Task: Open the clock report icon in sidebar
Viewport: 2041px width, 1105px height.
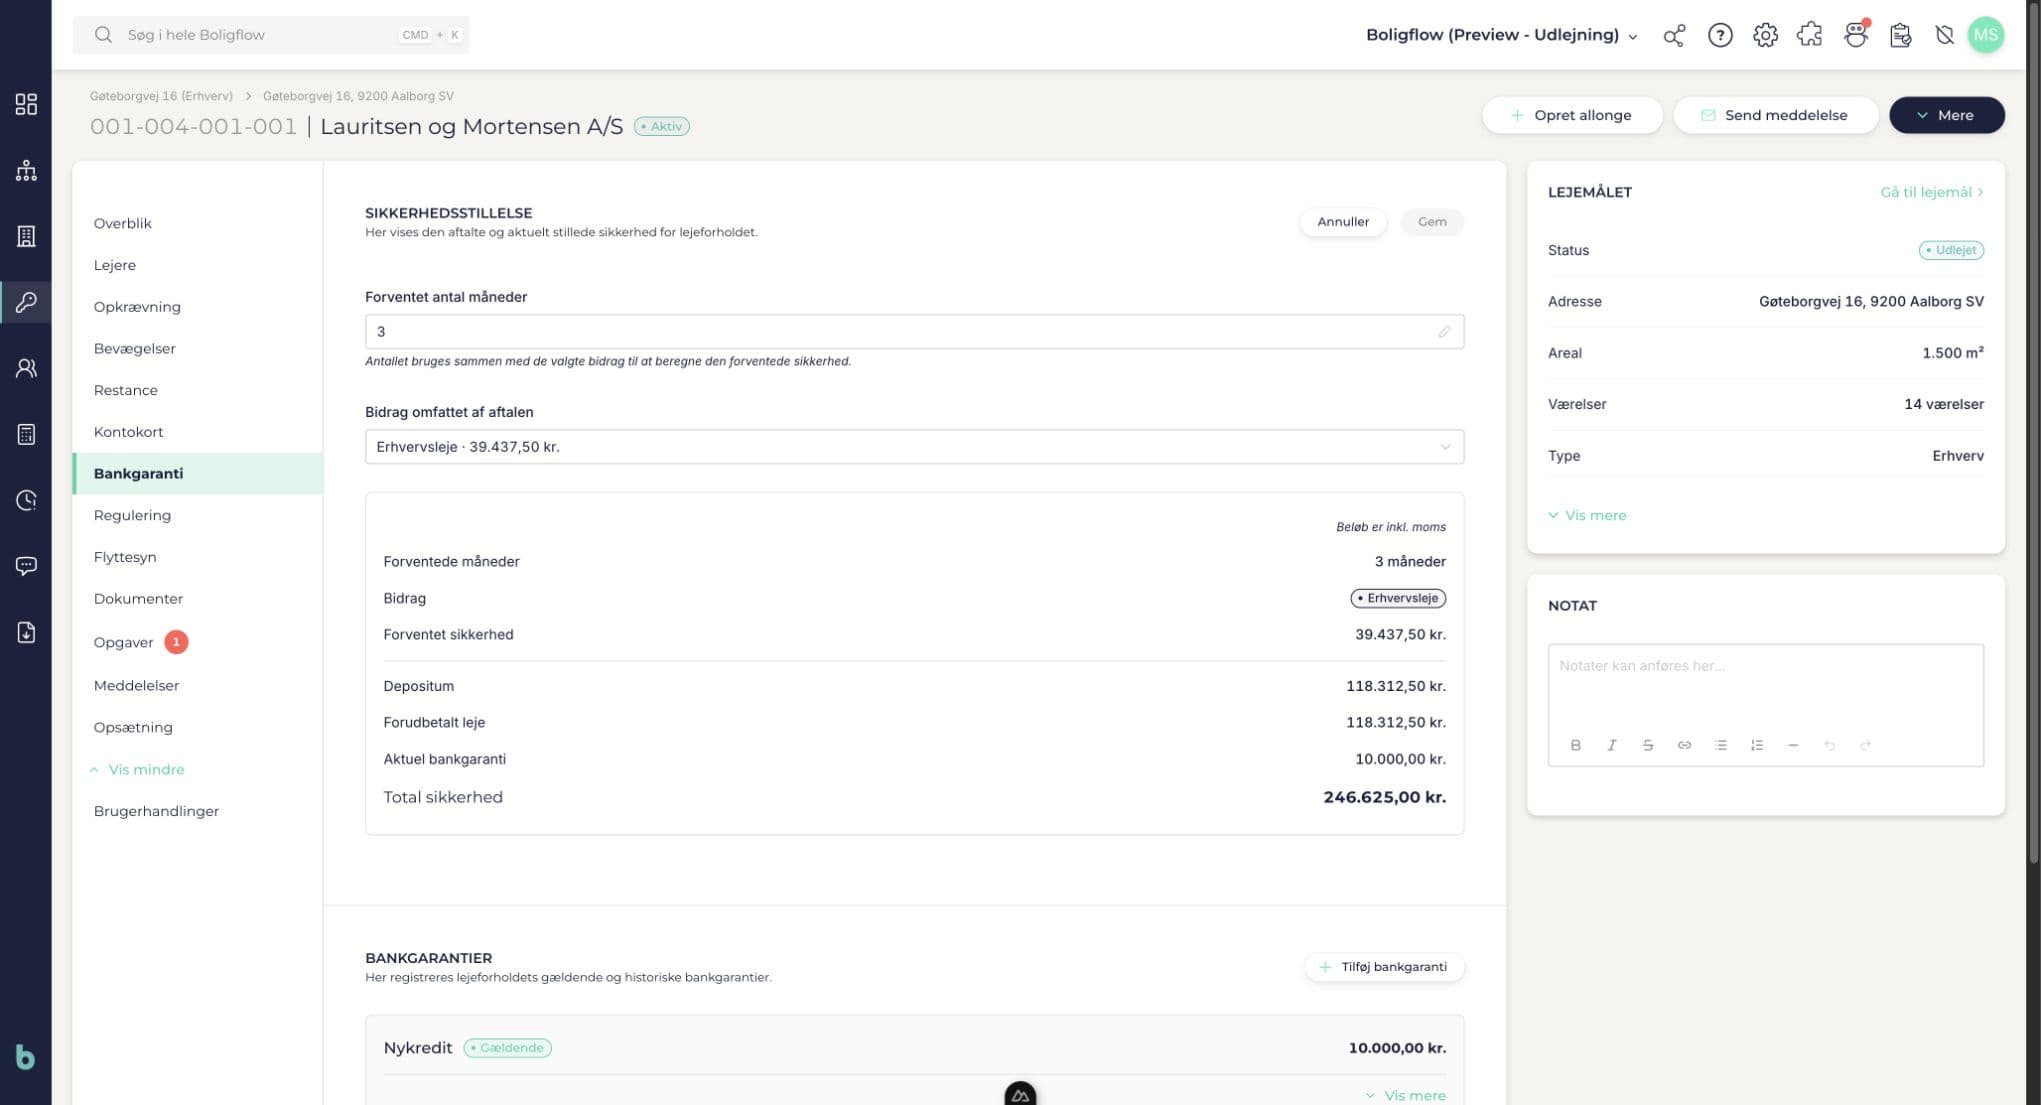Action: click(26, 500)
